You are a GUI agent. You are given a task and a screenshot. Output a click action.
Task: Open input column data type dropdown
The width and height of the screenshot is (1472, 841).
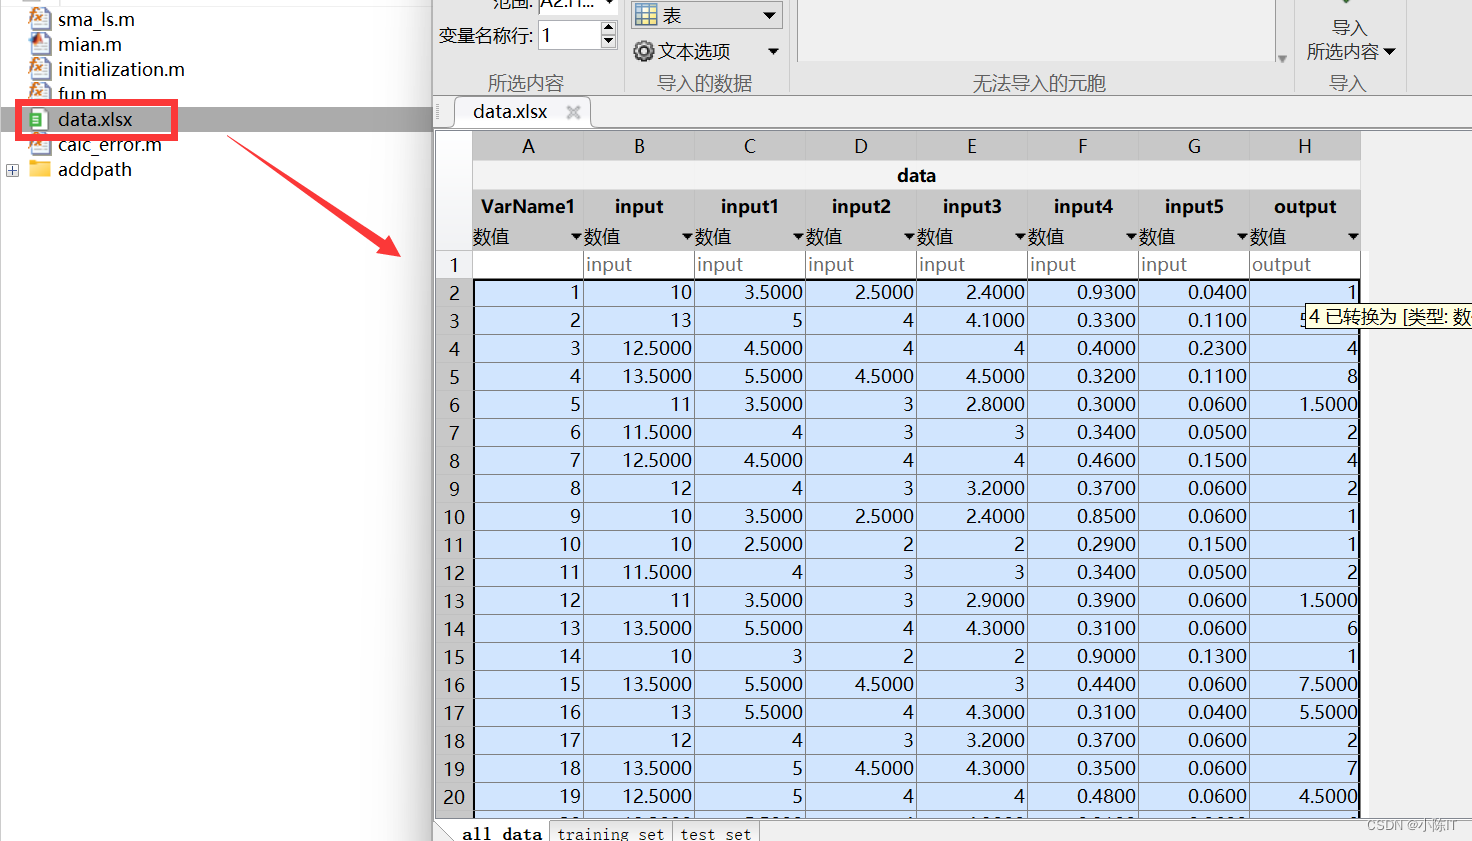point(687,237)
